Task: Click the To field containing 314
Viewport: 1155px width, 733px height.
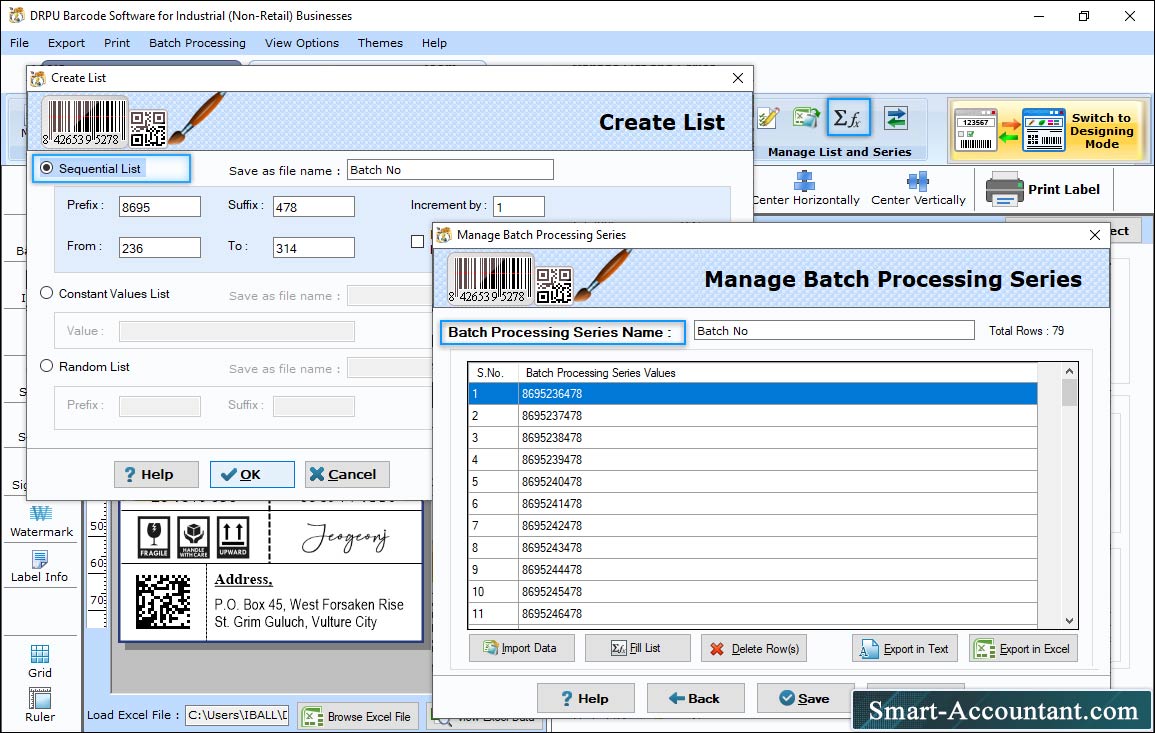Action: tap(314, 248)
